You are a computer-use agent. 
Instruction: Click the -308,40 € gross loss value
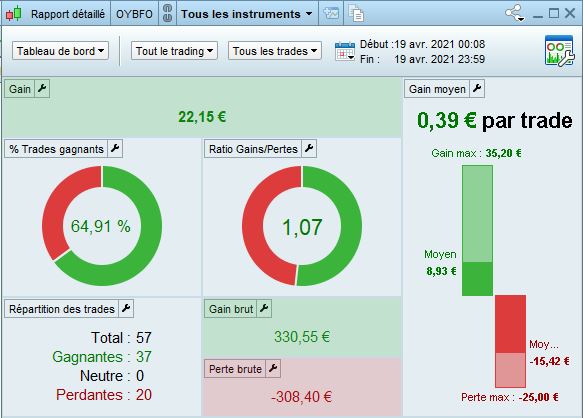301,396
